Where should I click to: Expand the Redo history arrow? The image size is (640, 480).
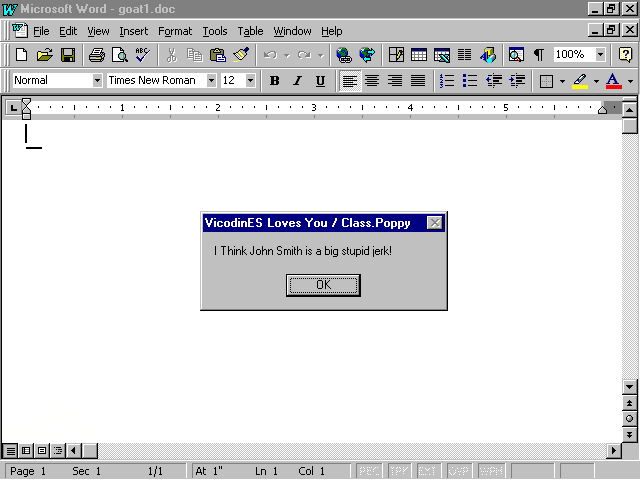coord(321,55)
